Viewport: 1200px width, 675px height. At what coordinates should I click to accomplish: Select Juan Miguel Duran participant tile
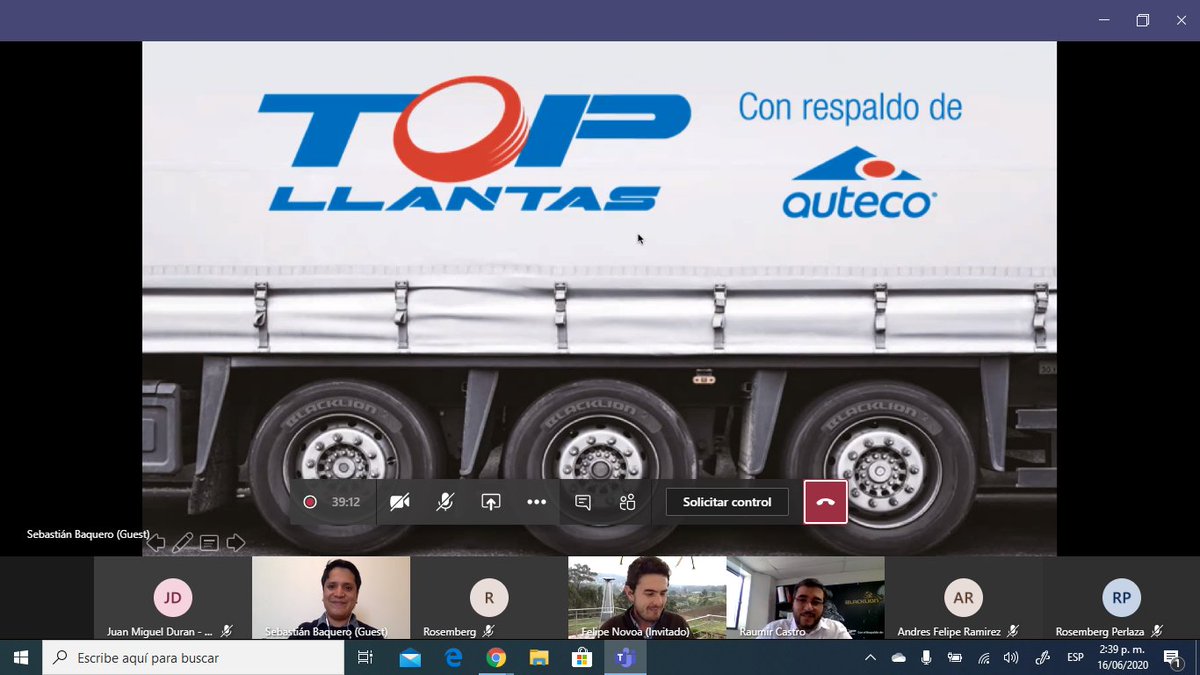click(x=173, y=598)
